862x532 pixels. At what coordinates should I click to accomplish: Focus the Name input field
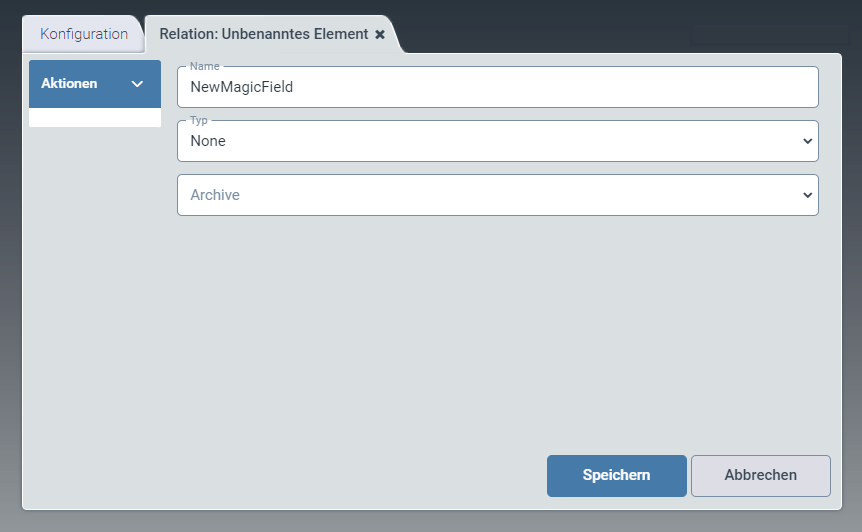497,87
